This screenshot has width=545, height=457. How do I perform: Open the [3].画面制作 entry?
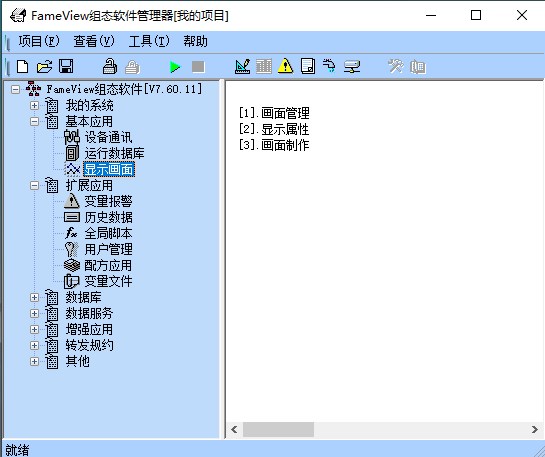point(274,145)
